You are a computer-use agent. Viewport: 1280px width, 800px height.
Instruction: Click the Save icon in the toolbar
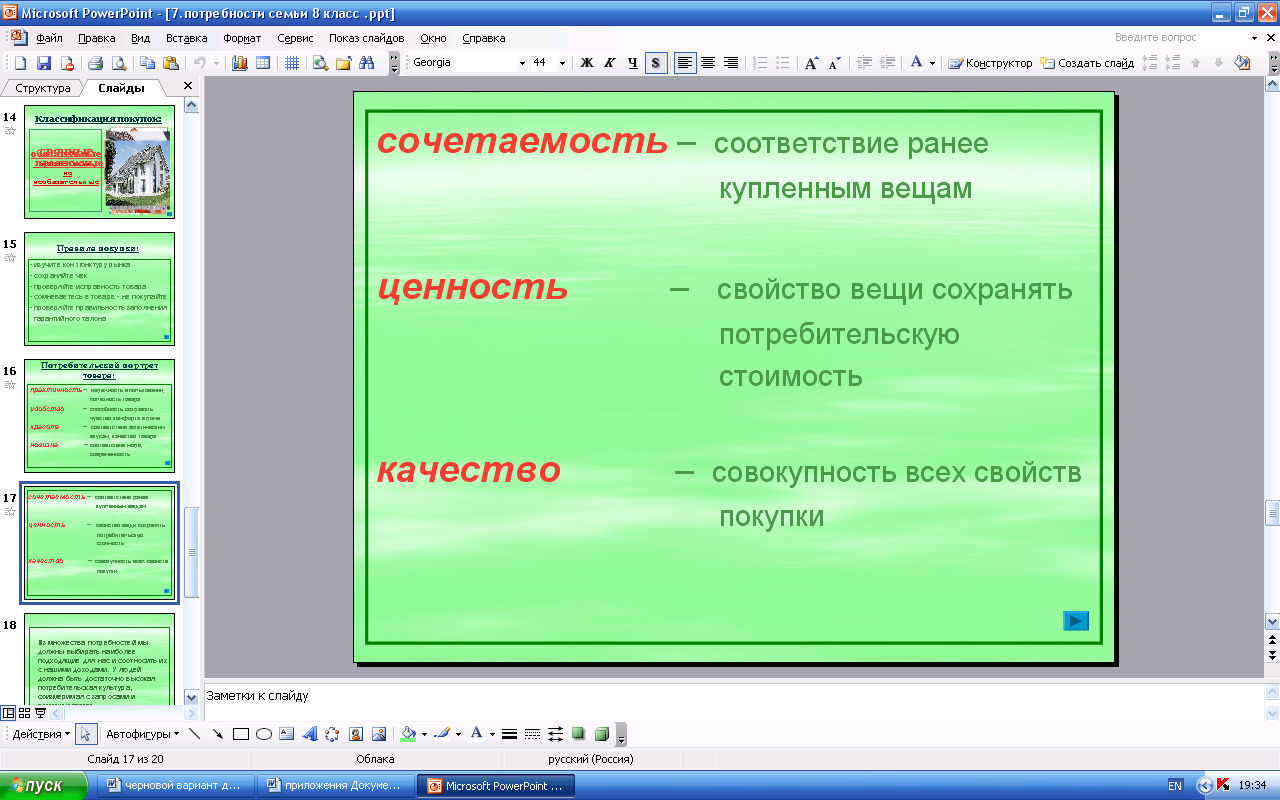pos(43,63)
